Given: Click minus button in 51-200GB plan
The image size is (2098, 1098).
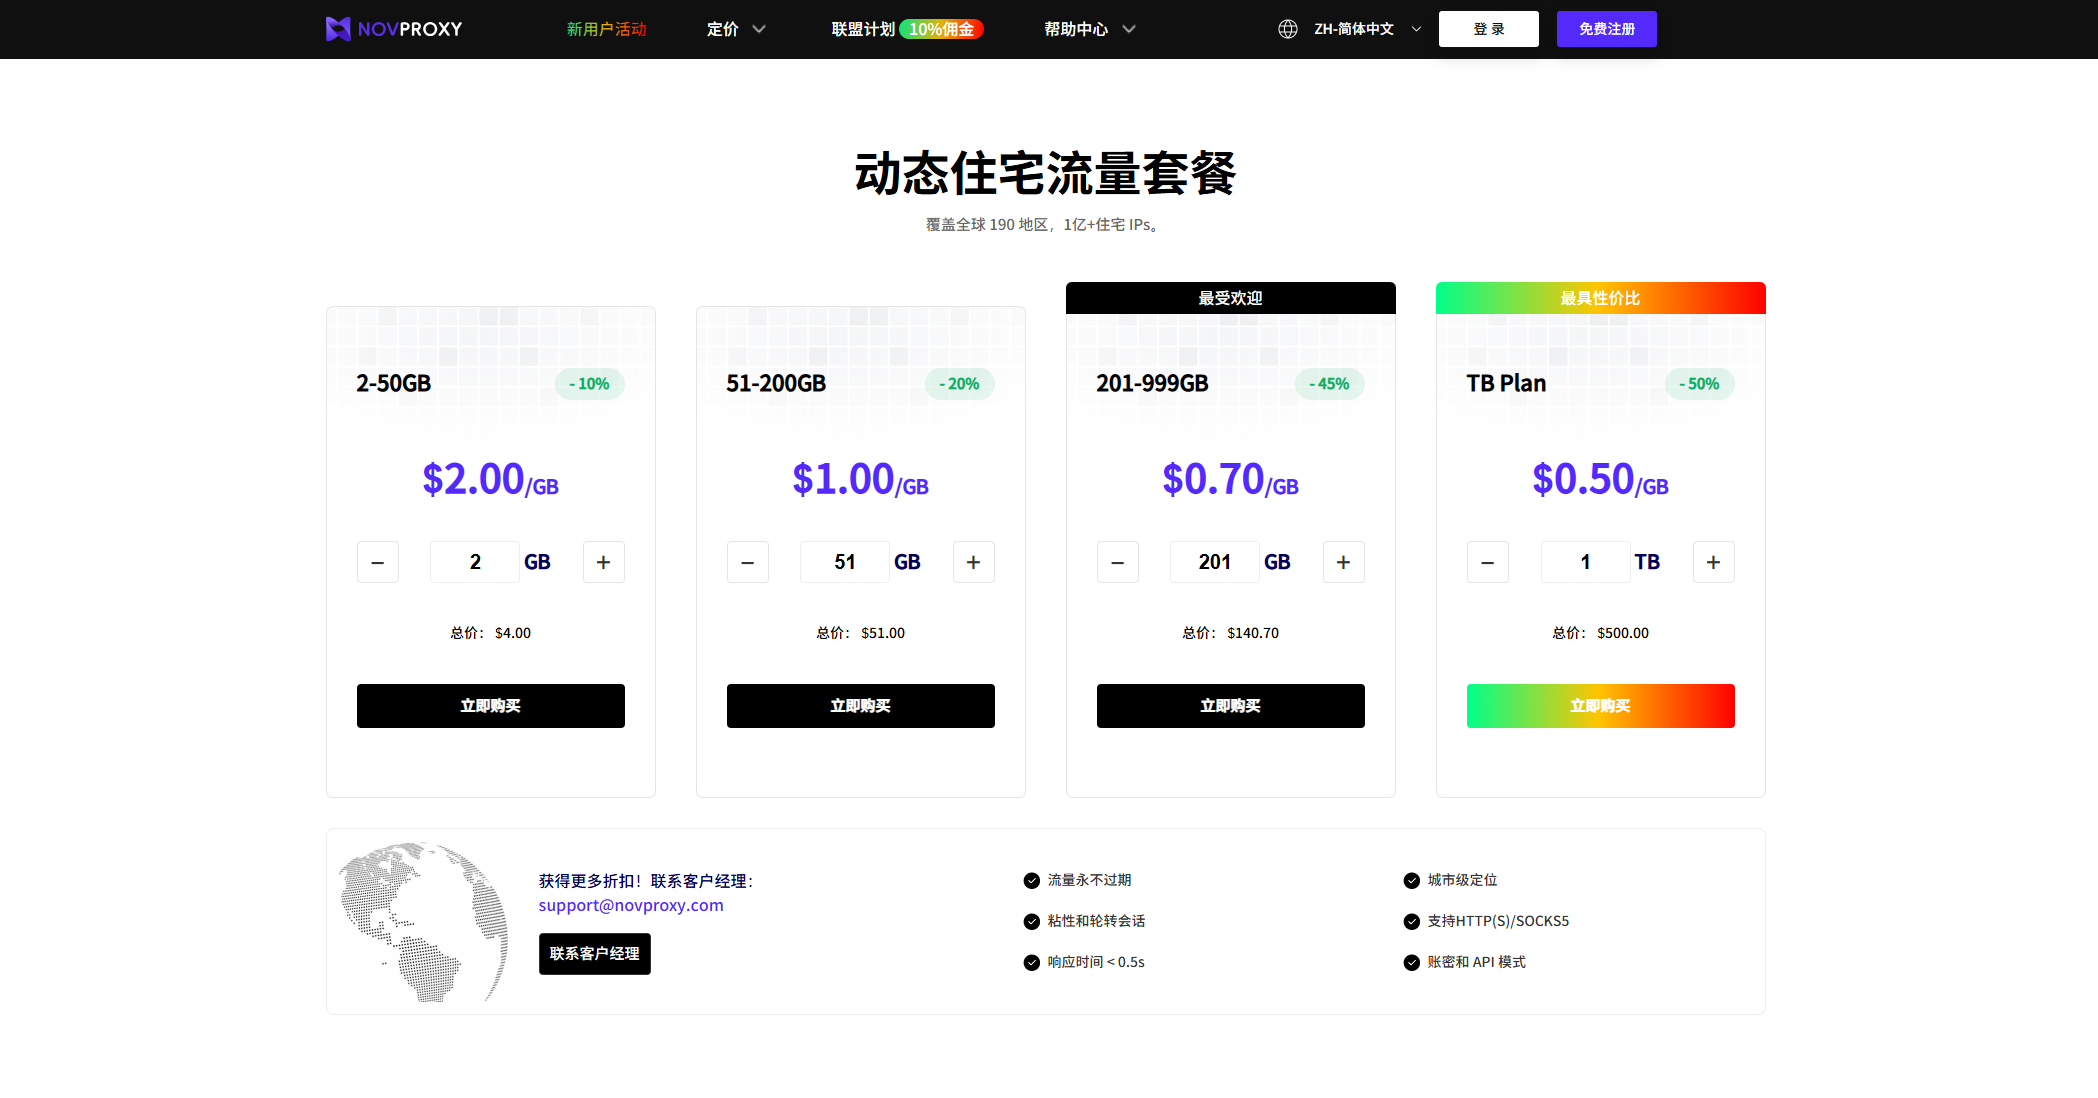Looking at the screenshot, I should tap(748, 562).
